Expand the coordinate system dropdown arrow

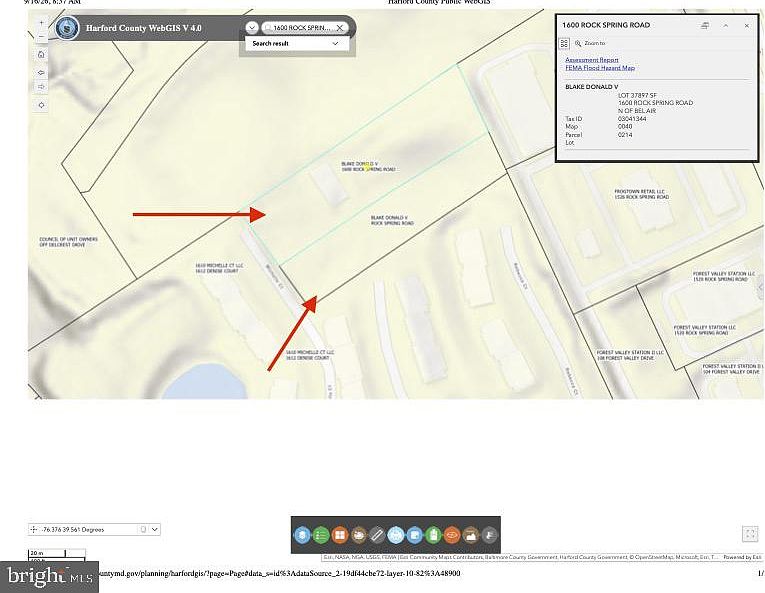click(x=155, y=529)
